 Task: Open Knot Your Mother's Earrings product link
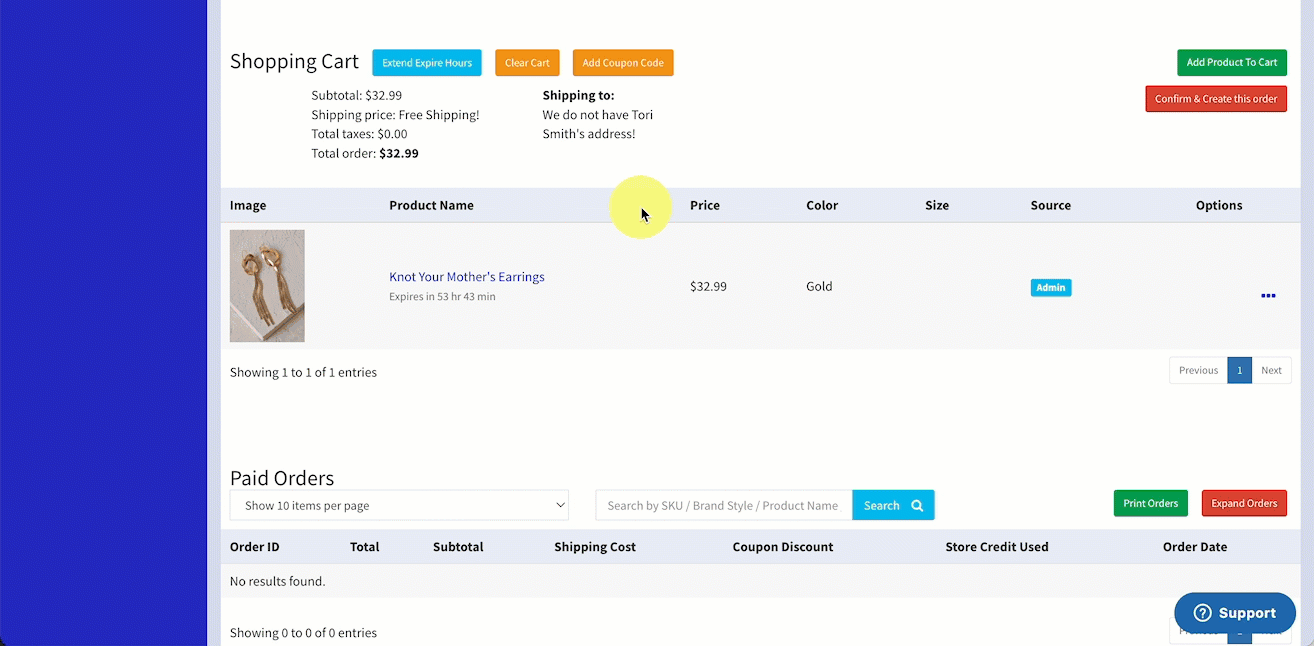point(466,277)
